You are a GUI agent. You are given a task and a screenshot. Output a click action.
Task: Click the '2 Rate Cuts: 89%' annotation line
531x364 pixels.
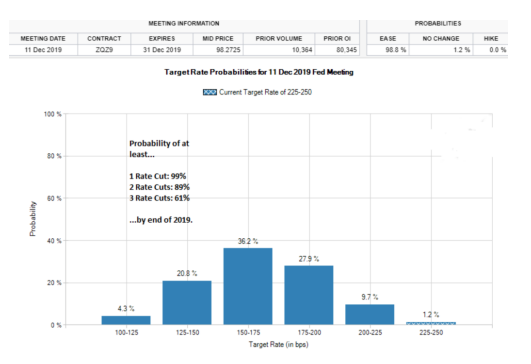[160, 187]
